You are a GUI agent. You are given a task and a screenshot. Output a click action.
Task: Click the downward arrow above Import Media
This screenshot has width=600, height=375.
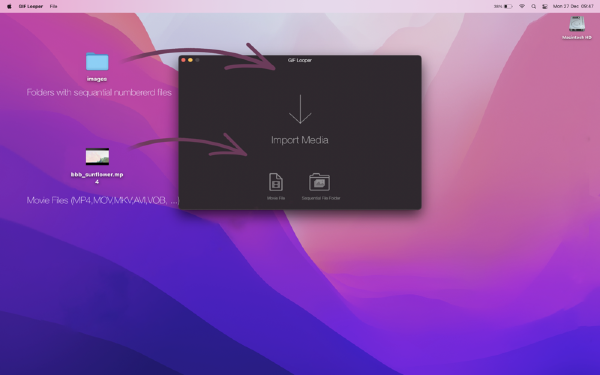[x=300, y=109]
